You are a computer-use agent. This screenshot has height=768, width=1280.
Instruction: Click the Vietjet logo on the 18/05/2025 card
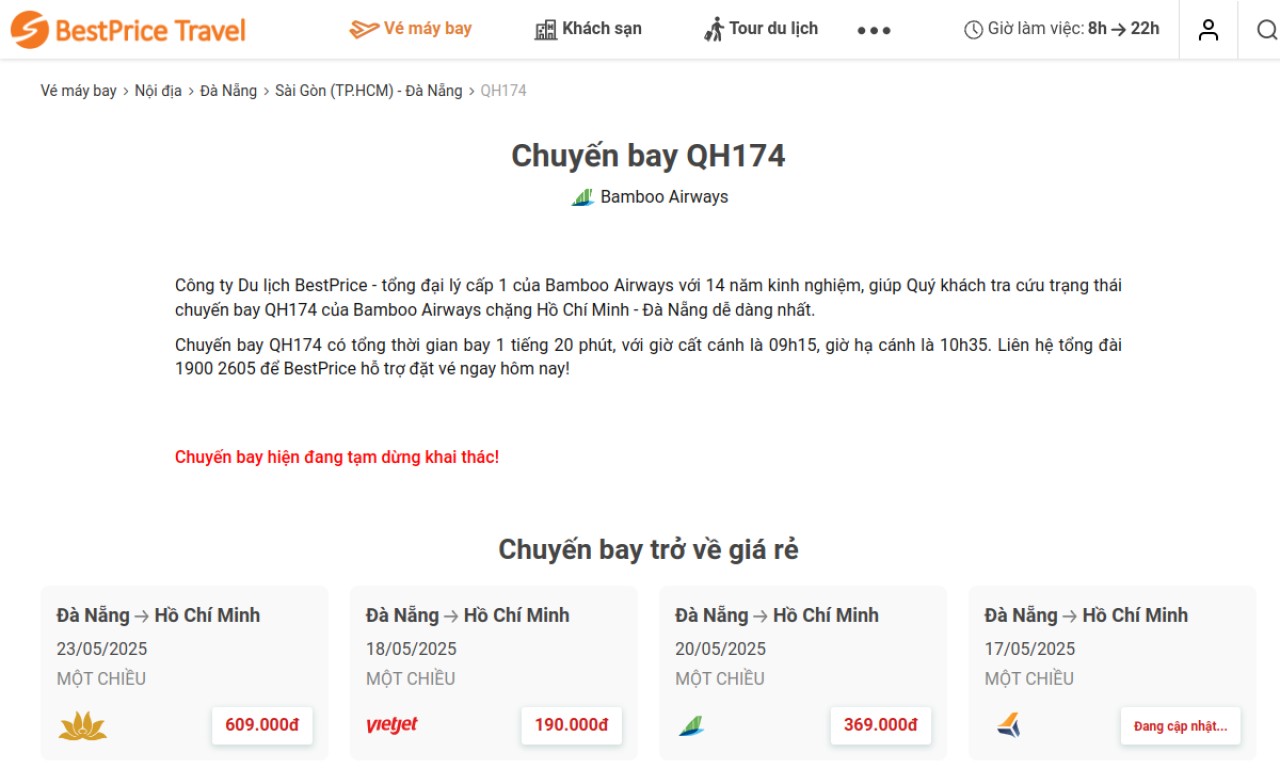(392, 725)
